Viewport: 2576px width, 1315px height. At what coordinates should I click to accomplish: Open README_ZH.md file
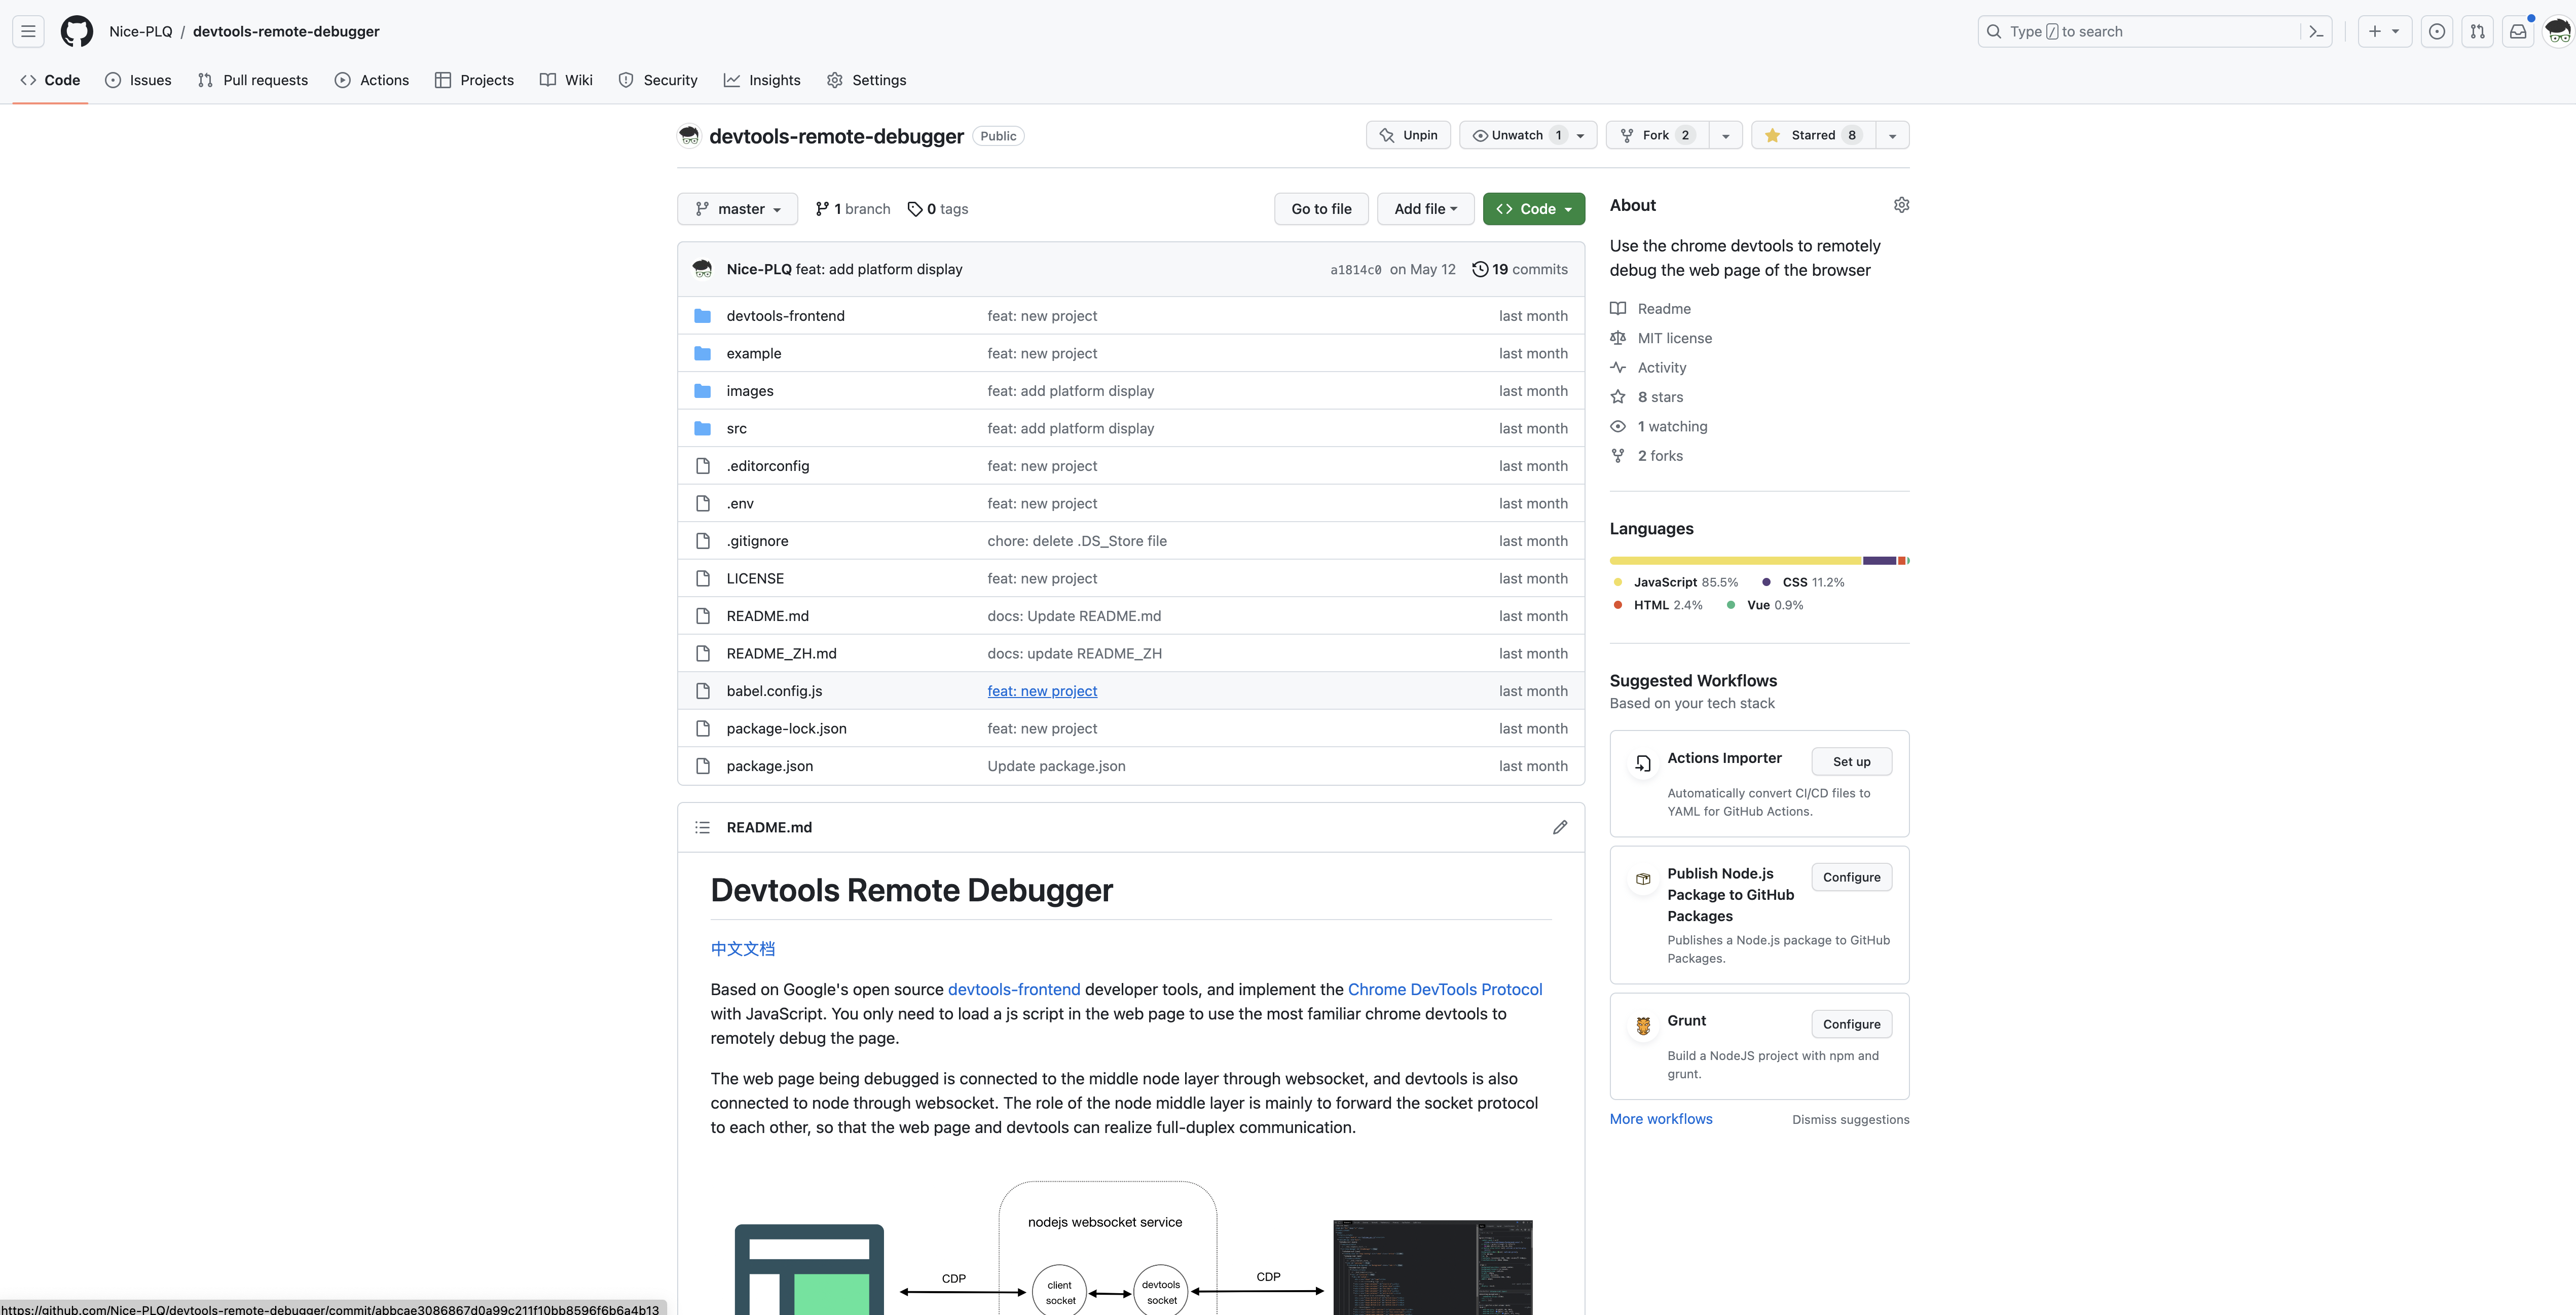click(x=781, y=654)
